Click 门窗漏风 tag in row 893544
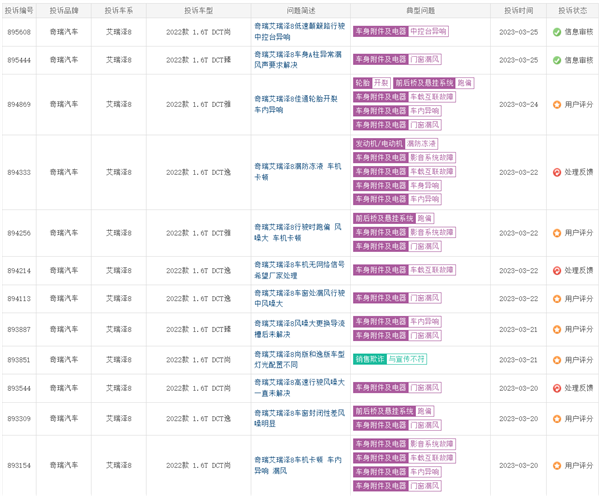Viewport: 600px width, 496px height. [425, 387]
